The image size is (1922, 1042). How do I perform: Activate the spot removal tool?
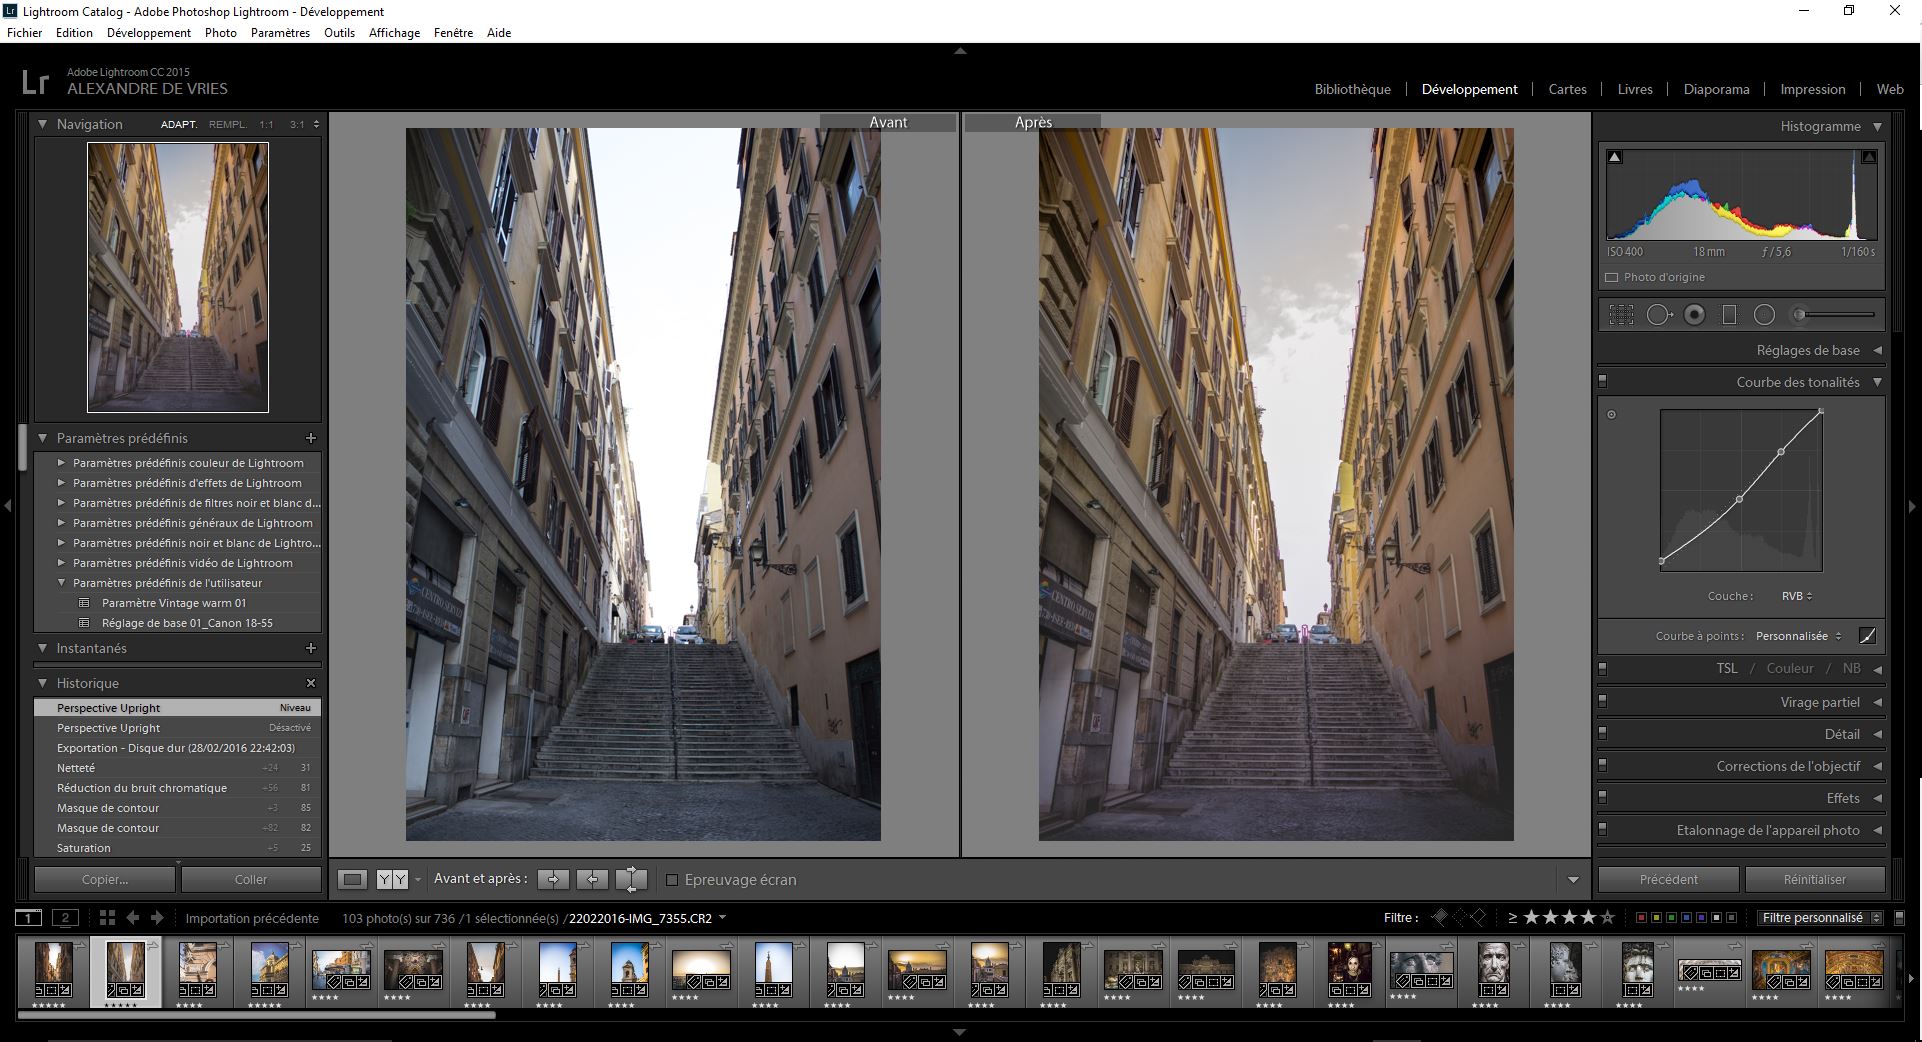(1658, 315)
